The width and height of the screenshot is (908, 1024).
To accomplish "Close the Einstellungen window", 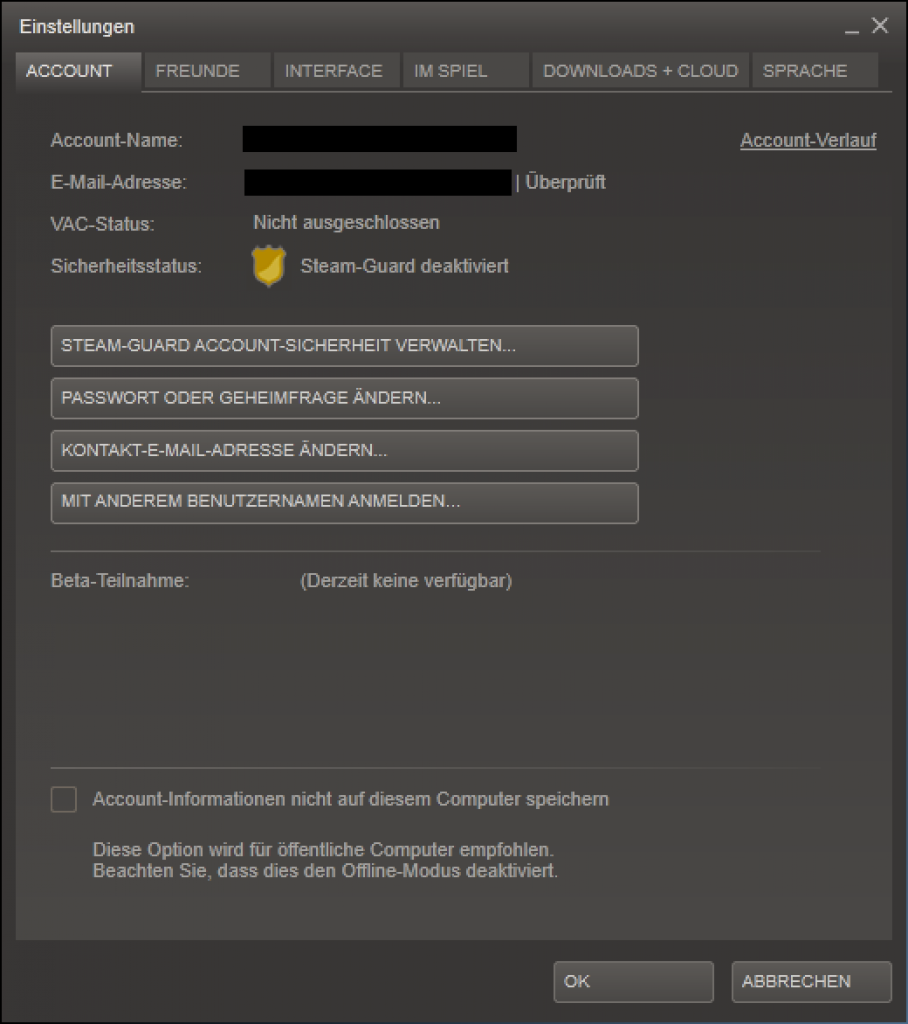I will tap(880, 25).
